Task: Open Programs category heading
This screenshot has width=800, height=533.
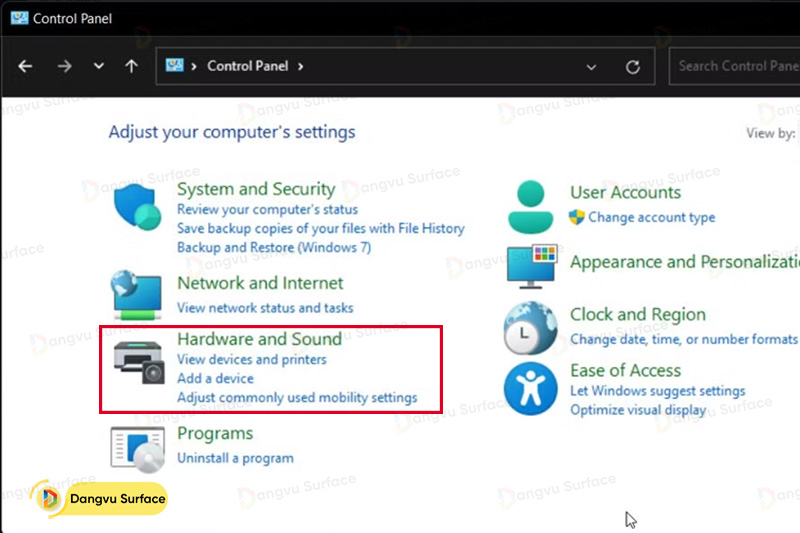Action: pyautogui.click(x=215, y=433)
